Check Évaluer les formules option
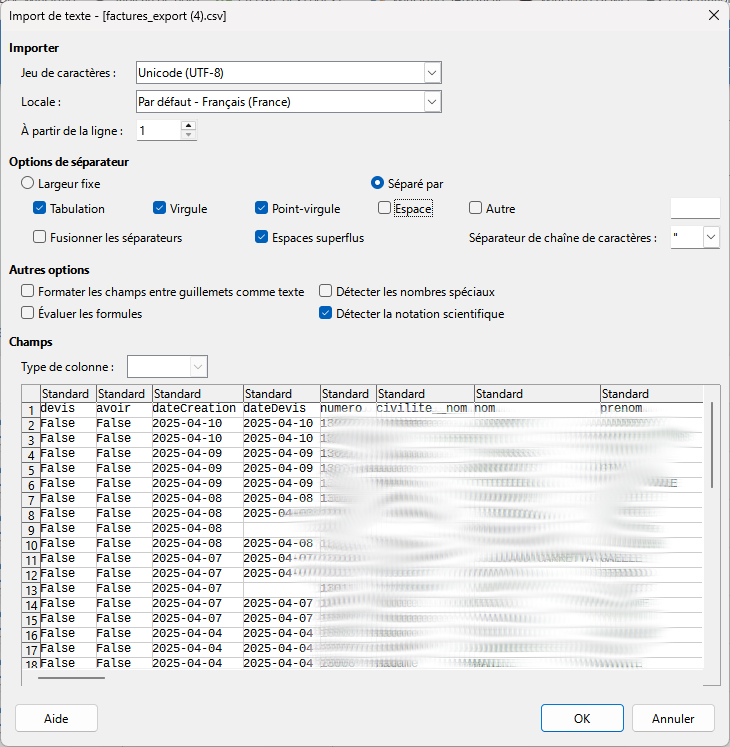The height and width of the screenshot is (747, 730). [x=28, y=313]
